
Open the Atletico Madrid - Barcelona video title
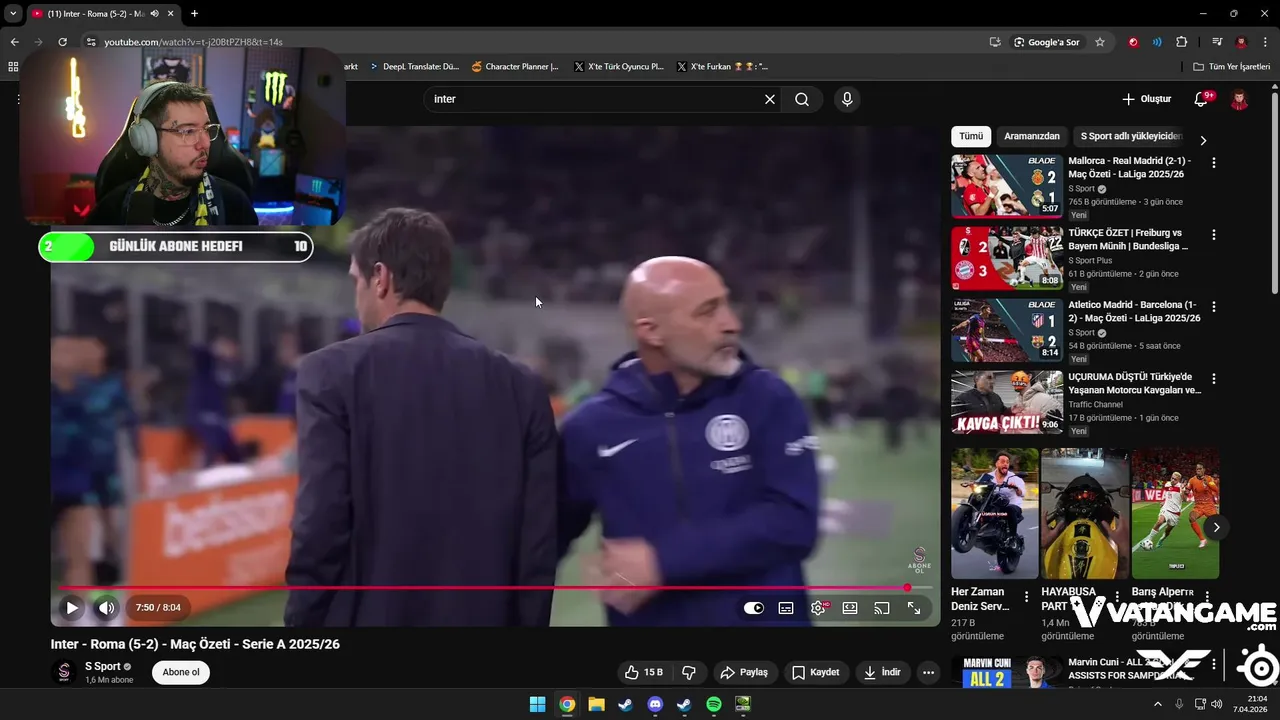1134,311
